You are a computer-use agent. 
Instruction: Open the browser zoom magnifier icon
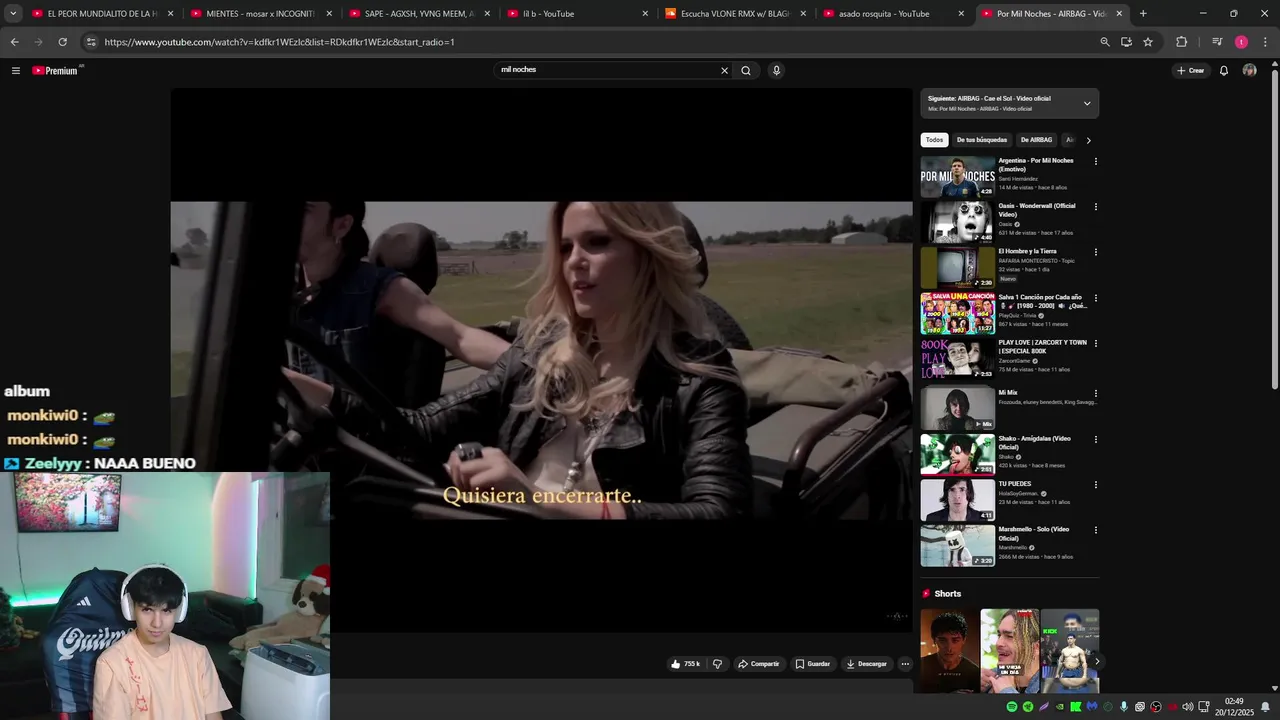(x=1104, y=42)
